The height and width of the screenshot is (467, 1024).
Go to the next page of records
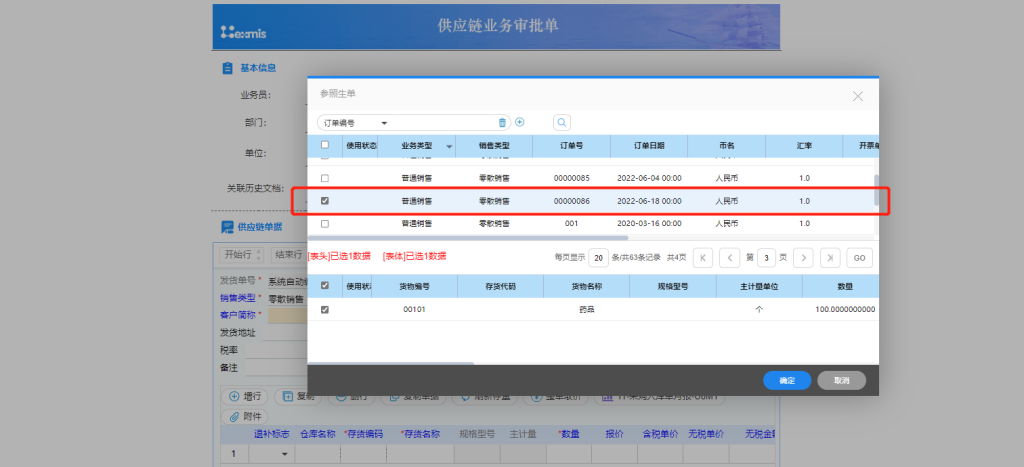tap(804, 257)
